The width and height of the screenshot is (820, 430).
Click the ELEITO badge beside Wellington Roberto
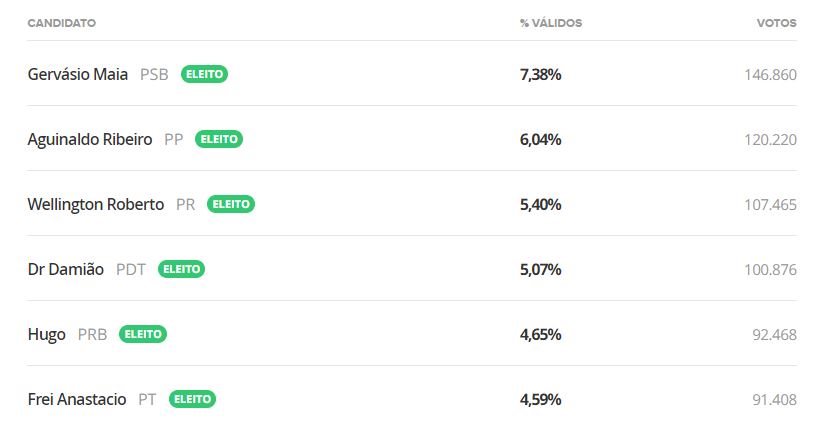pyautogui.click(x=231, y=204)
